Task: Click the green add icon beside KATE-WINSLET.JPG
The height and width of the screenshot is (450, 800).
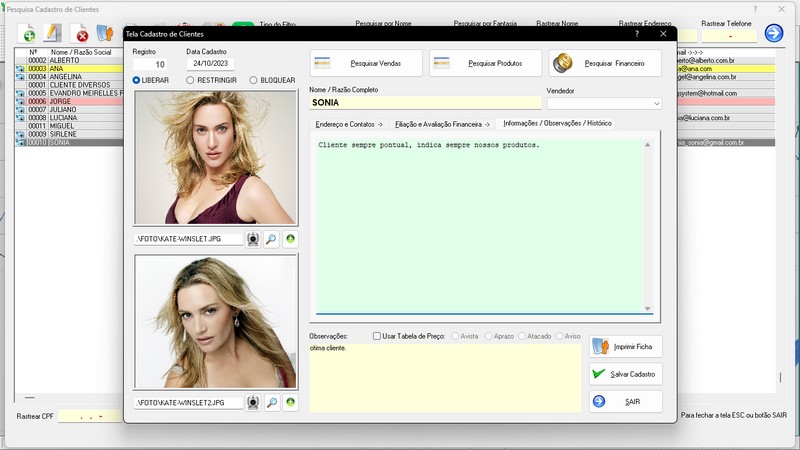Action: pos(290,239)
